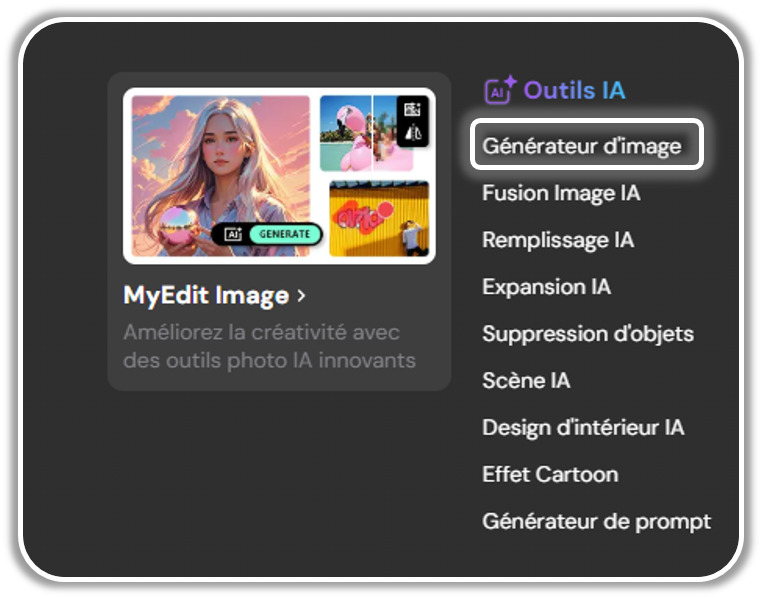Expand chevron next to MyEdit Image

point(301,295)
